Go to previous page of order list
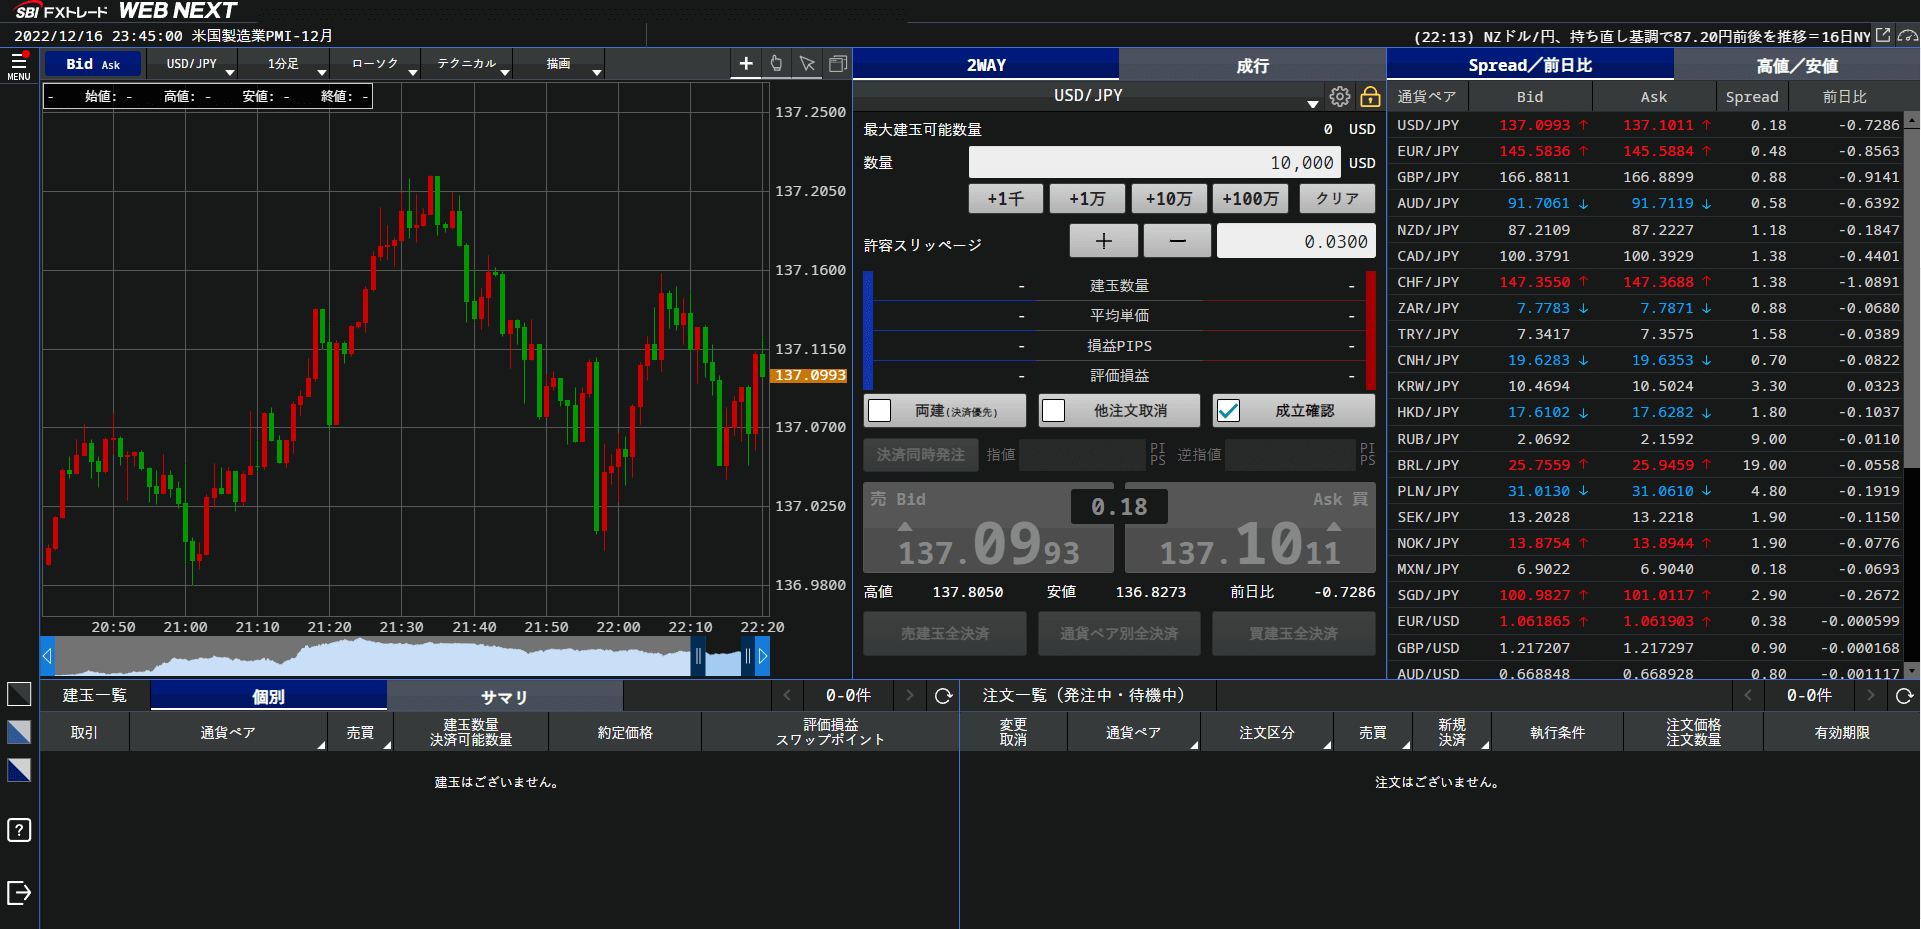This screenshot has height=929, width=1921. 1748,695
